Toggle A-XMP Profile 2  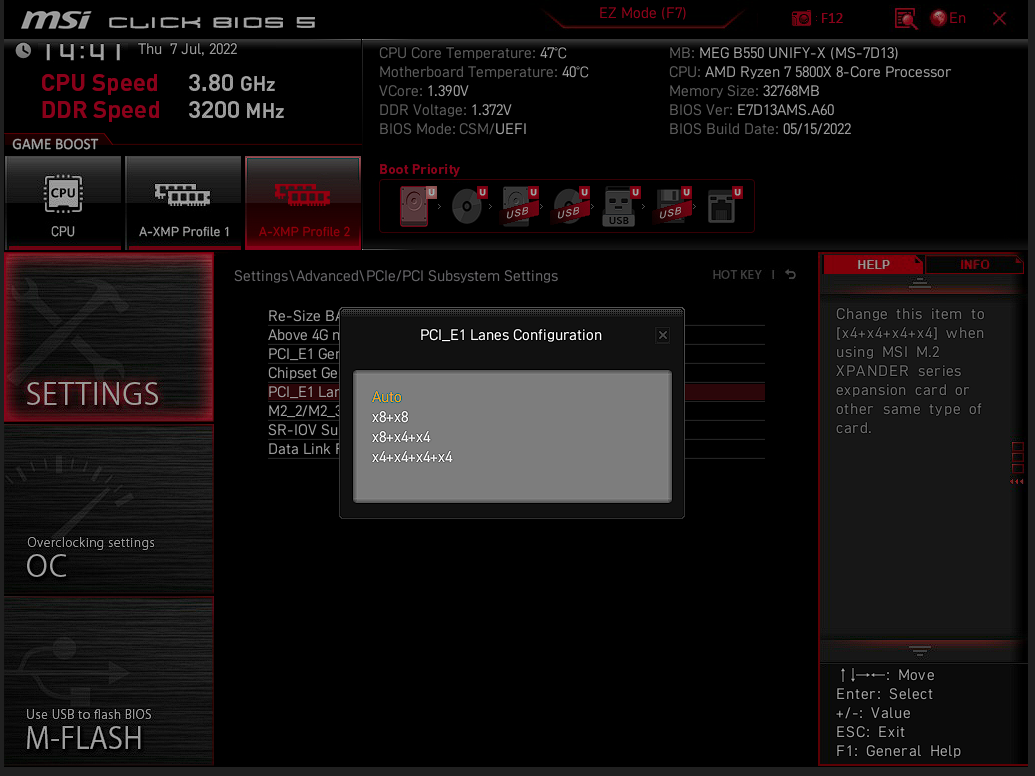coord(304,203)
